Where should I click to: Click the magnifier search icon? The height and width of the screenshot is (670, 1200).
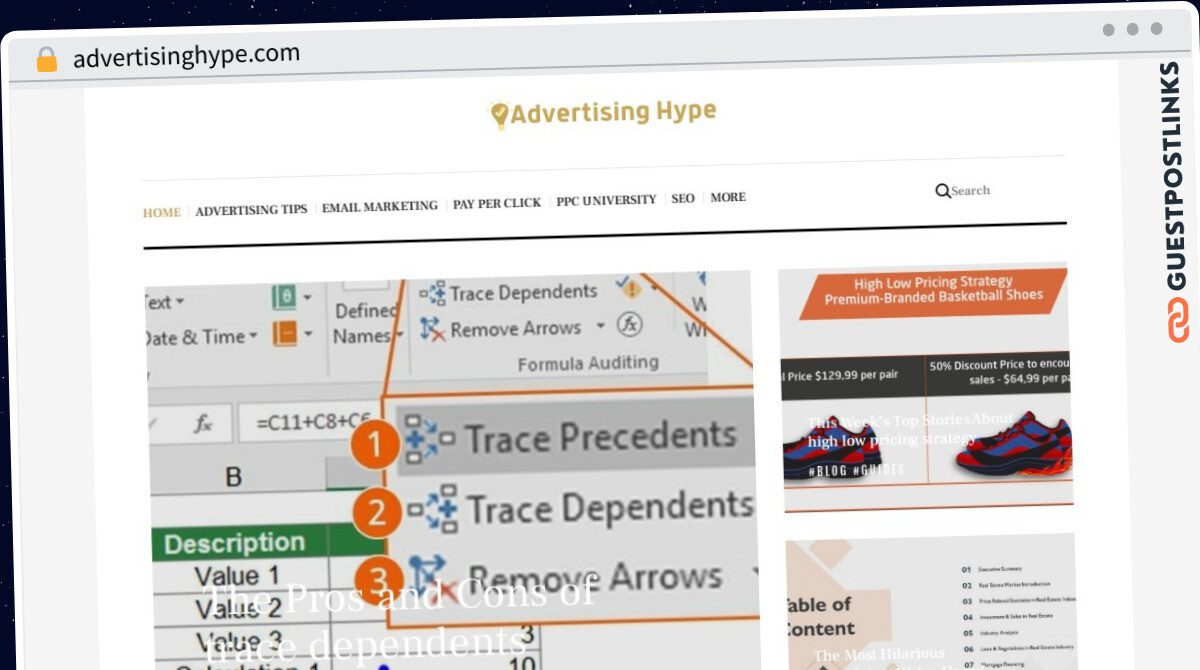[x=942, y=191]
